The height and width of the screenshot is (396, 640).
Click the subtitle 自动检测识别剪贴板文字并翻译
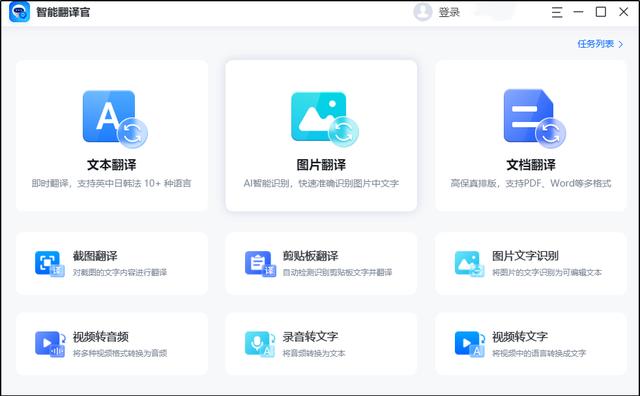point(338,272)
